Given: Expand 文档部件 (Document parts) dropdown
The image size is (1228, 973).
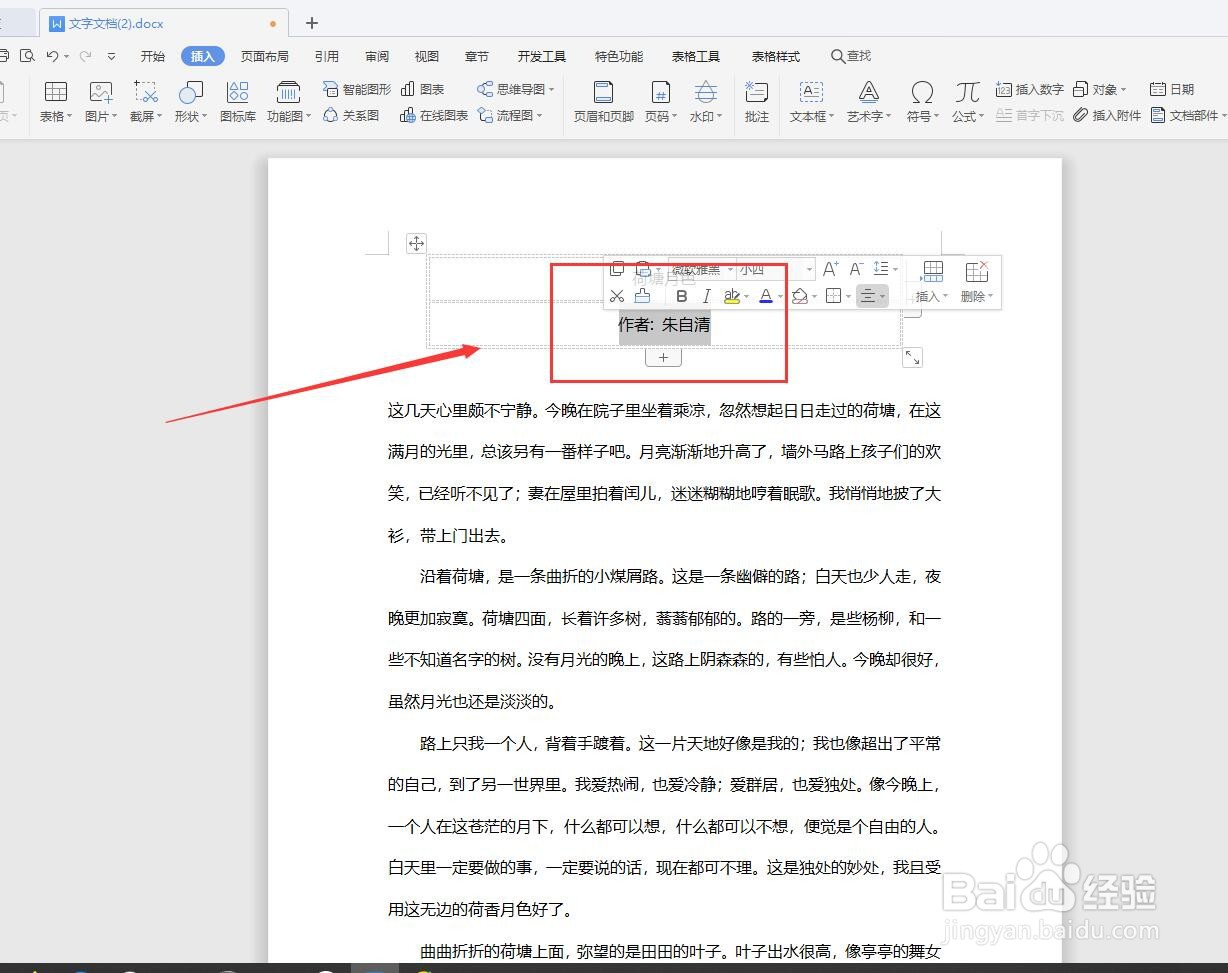Looking at the screenshot, I should coord(1224,116).
